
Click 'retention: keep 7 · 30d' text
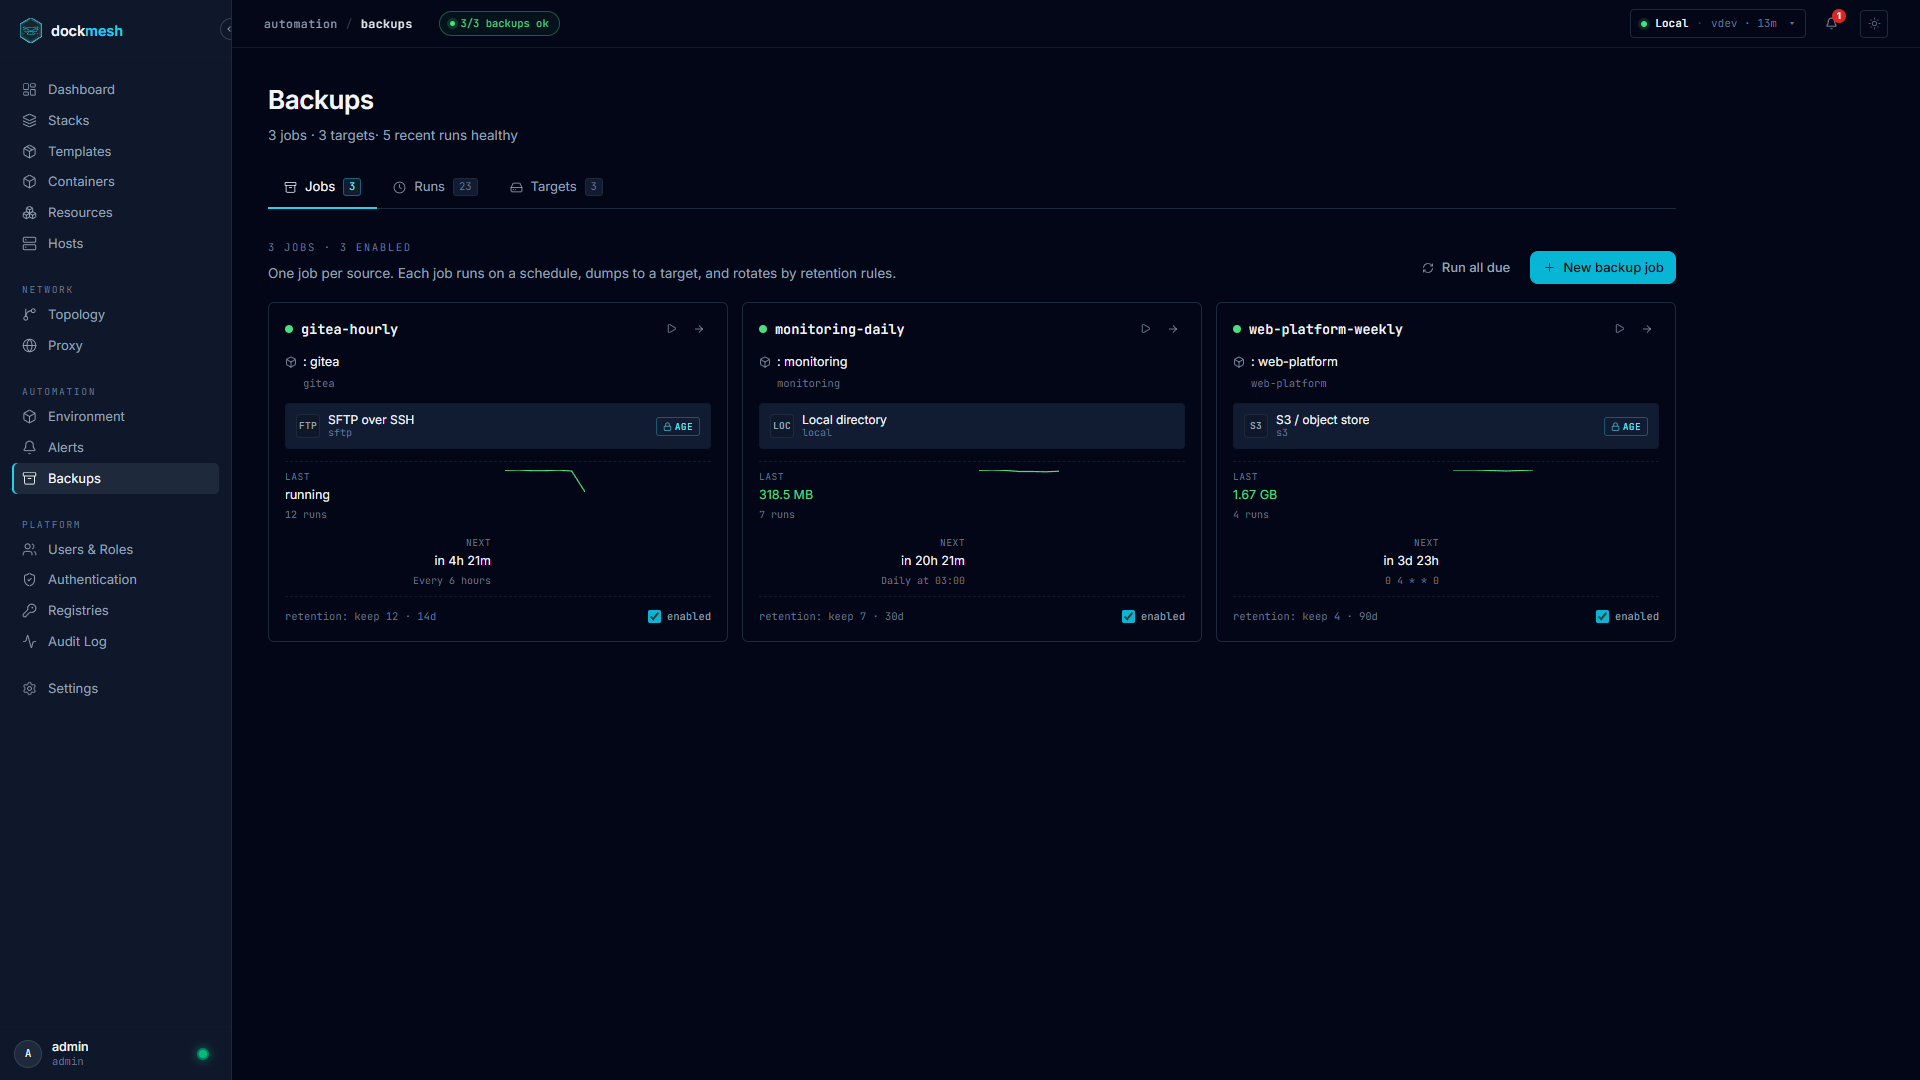pos(831,617)
